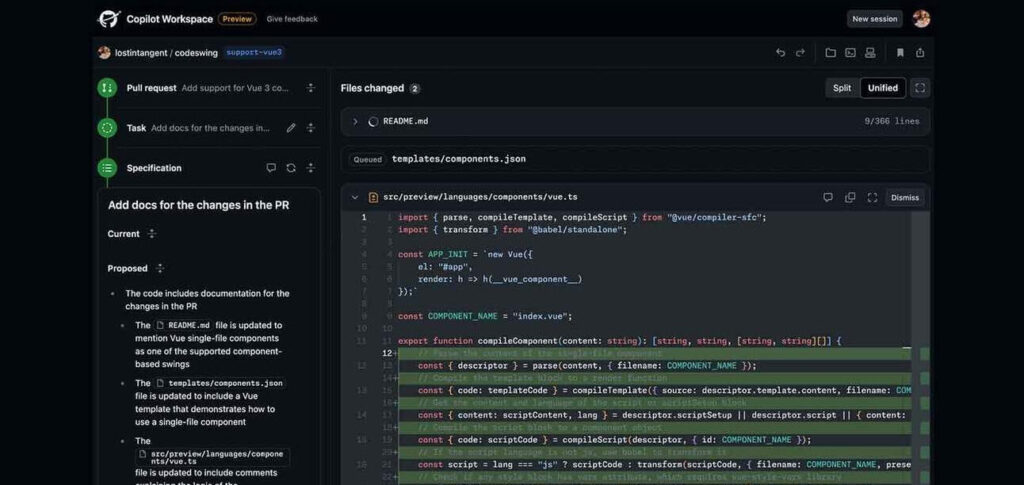Select the Split diff view
Viewport: 1024px width, 485px height.
coord(842,88)
